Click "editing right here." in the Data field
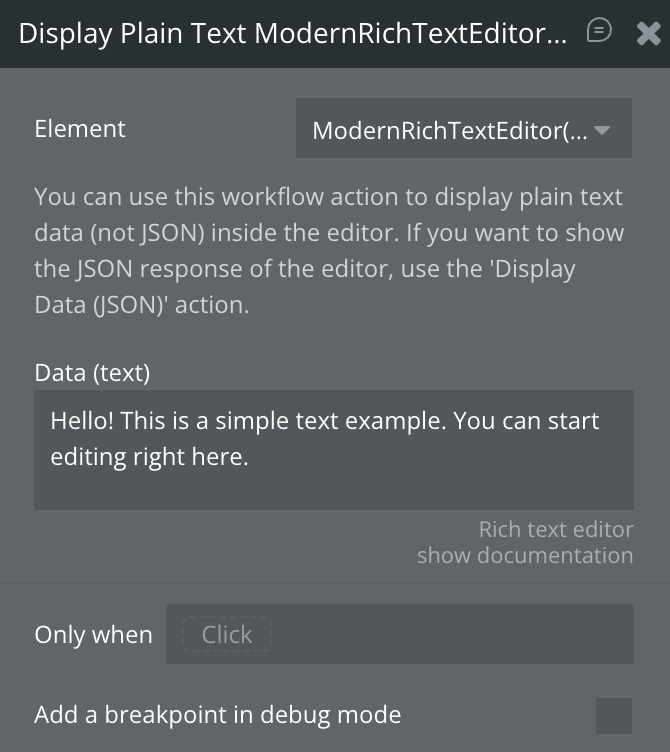The image size is (670, 752). (x=148, y=457)
